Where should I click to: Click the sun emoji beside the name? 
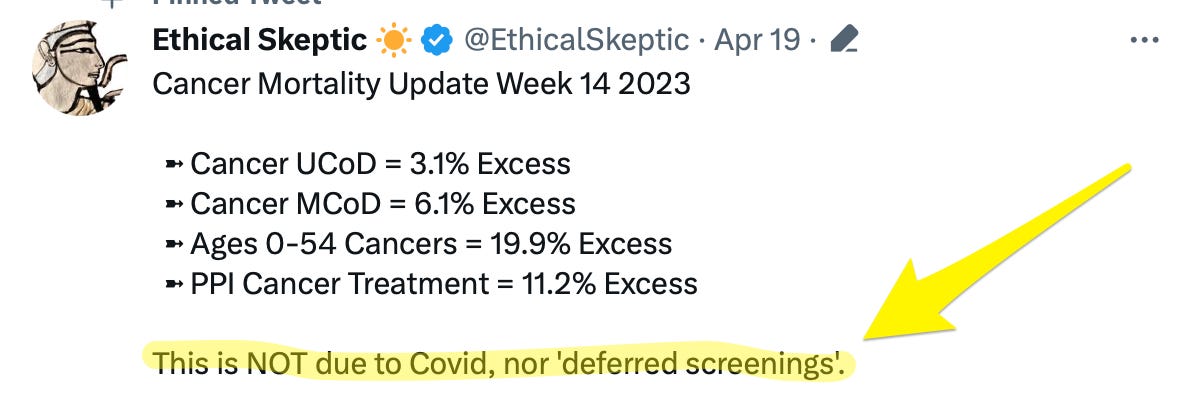point(391,40)
